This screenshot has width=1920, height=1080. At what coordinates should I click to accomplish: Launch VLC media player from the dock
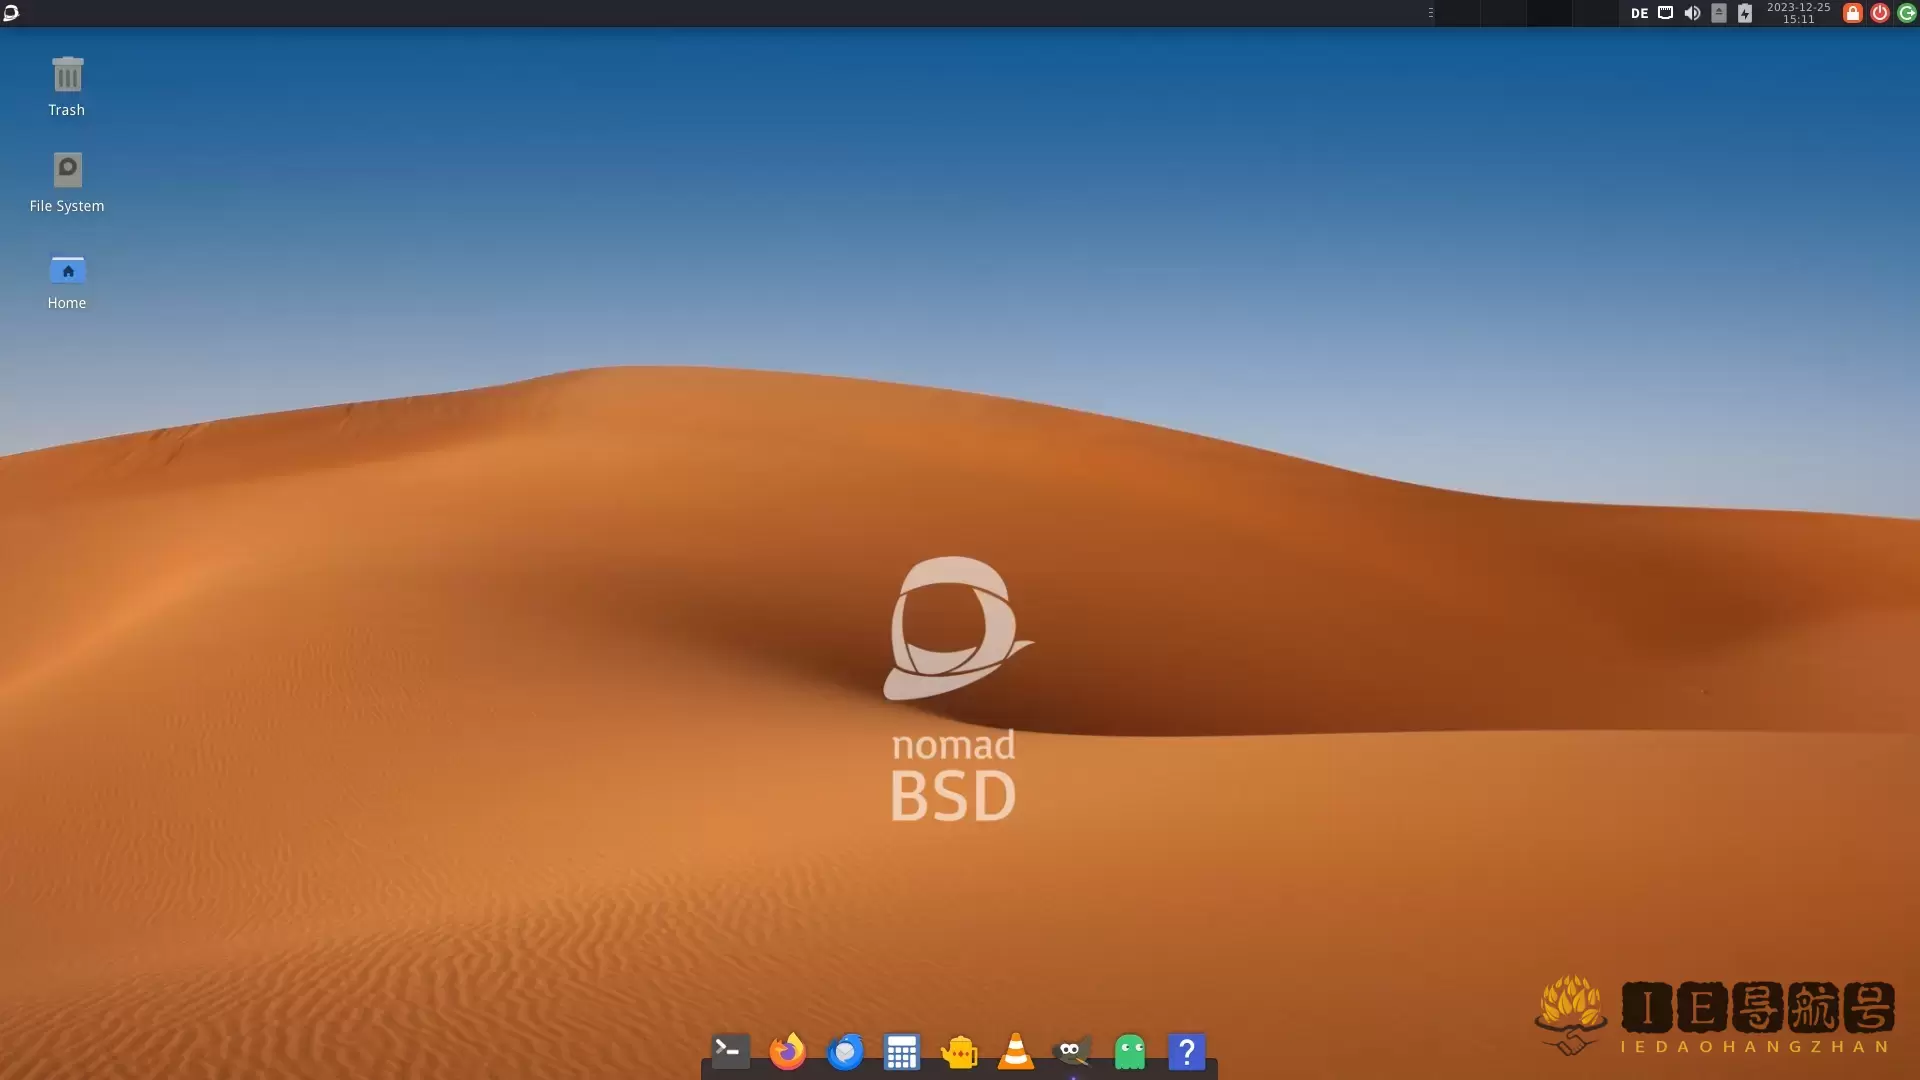click(x=1016, y=1051)
